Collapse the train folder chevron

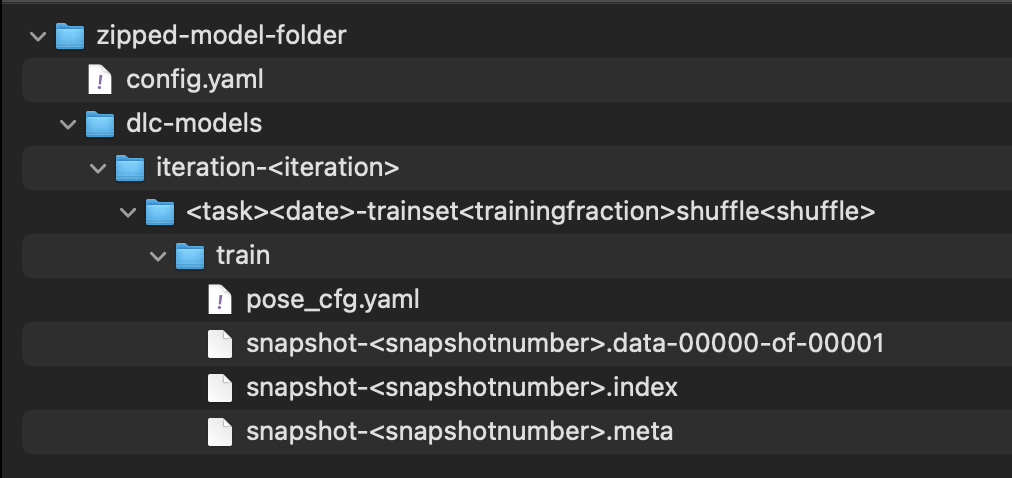(158, 256)
